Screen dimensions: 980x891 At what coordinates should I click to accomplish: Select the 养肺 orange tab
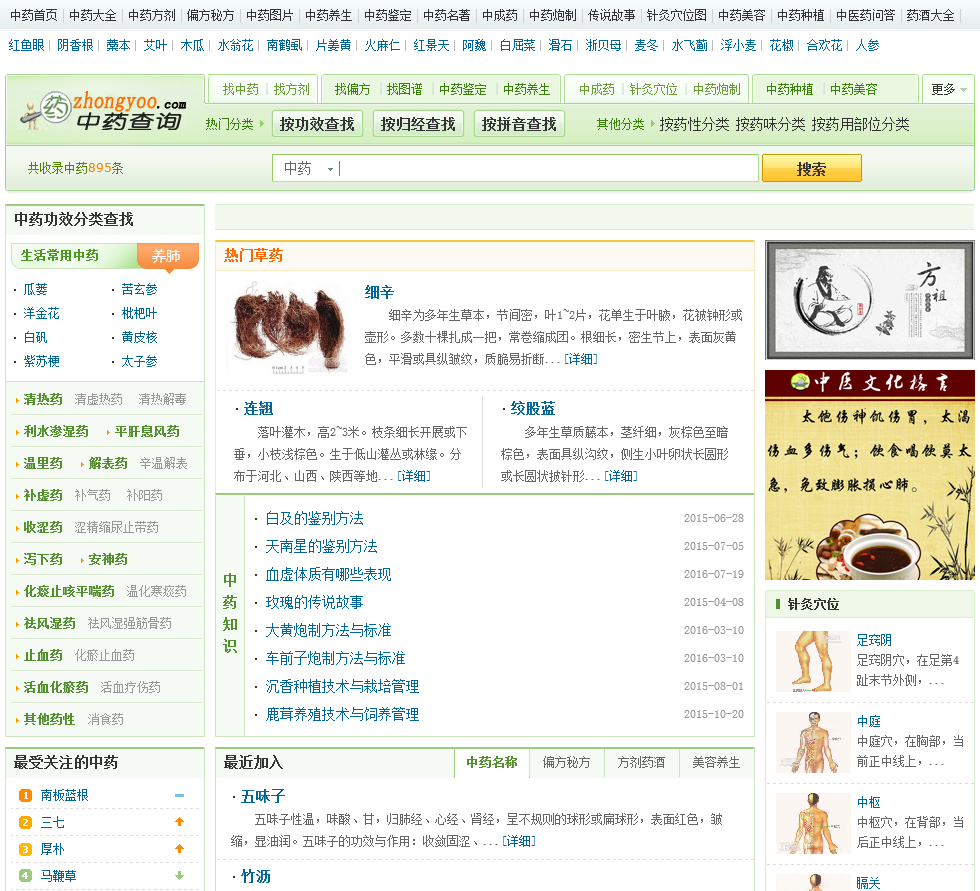(x=167, y=256)
